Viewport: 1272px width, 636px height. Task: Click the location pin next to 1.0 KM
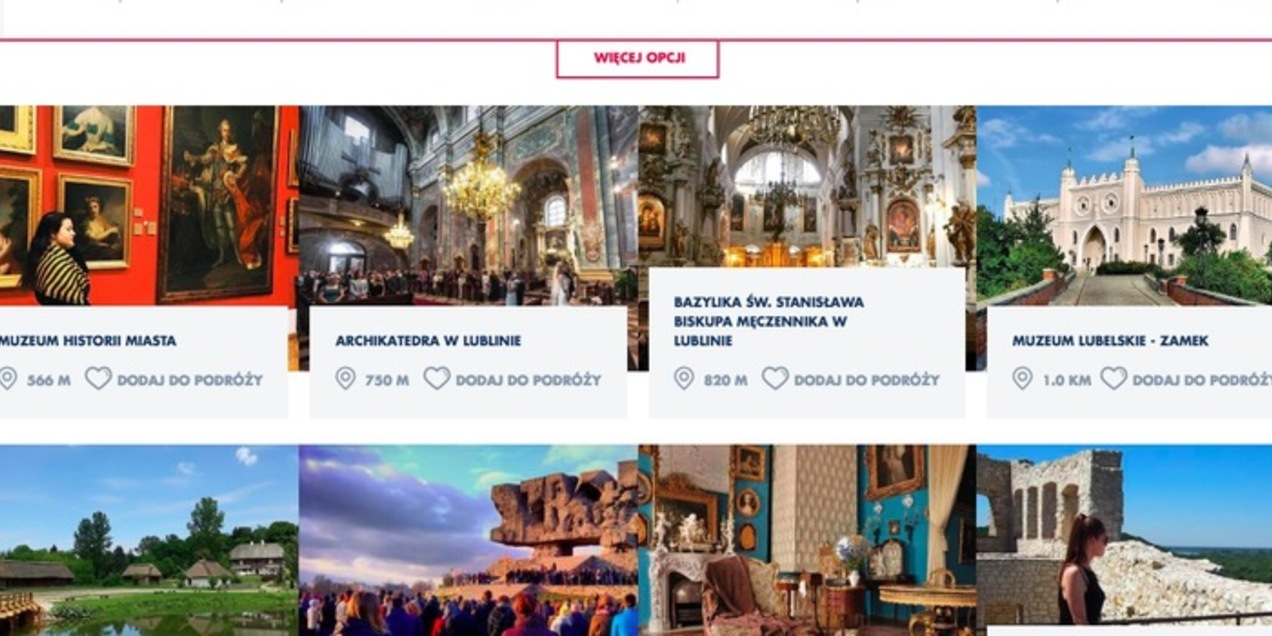(x=1022, y=379)
